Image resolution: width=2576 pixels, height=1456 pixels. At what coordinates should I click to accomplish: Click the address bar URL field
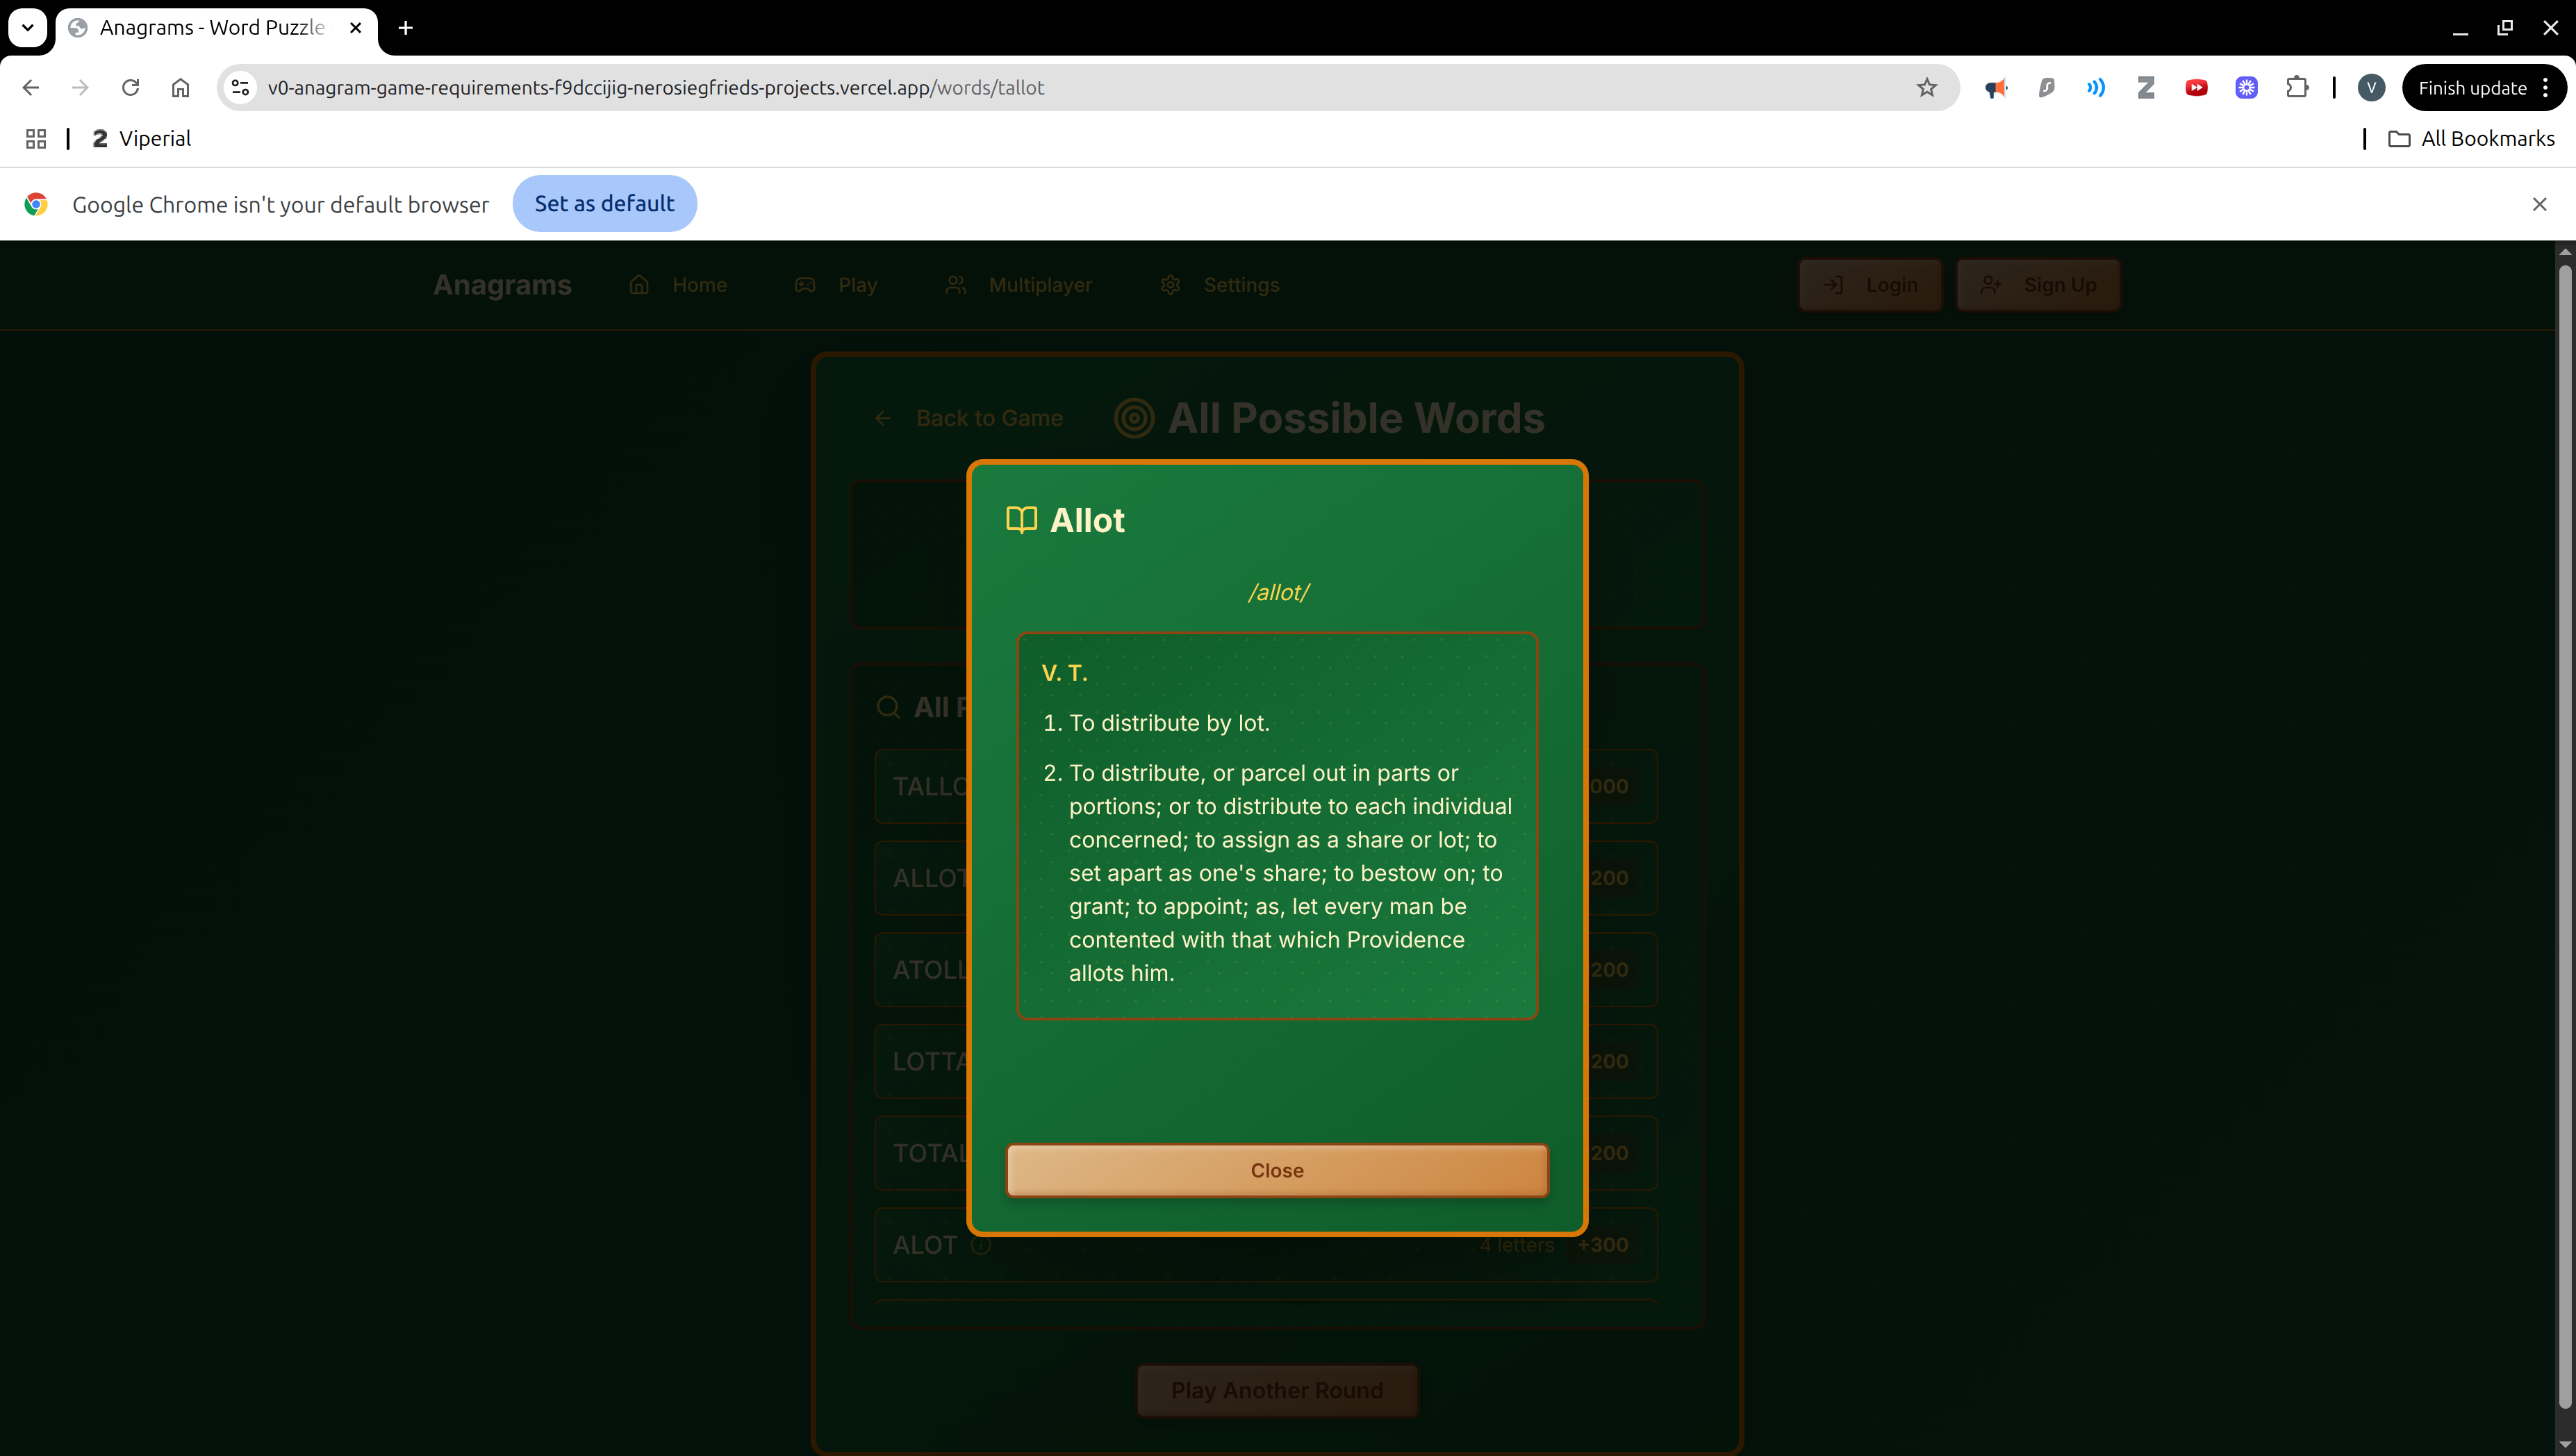[x=1000, y=88]
